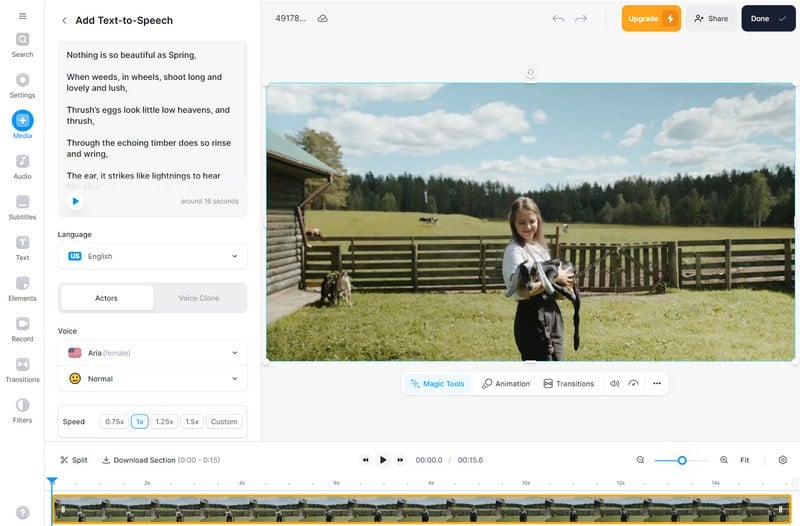
Task: Open the Elements panel
Action: pyautogui.click(x=22, y=289)
